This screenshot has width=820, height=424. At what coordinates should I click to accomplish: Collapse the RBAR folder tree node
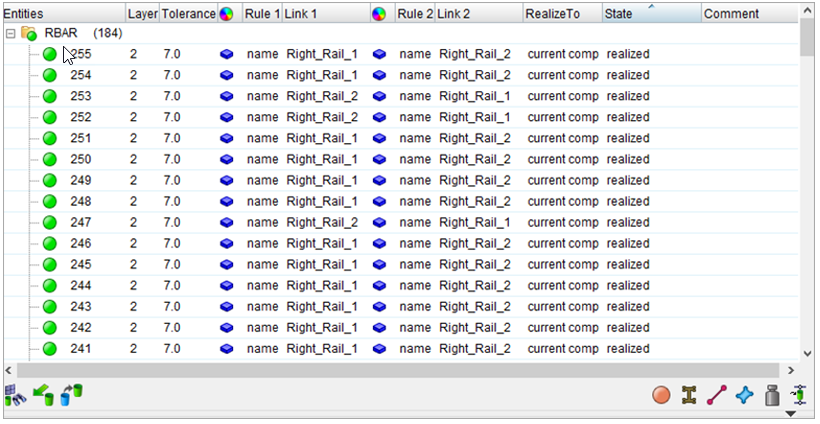pyautogui.click(x=10, y=33)
